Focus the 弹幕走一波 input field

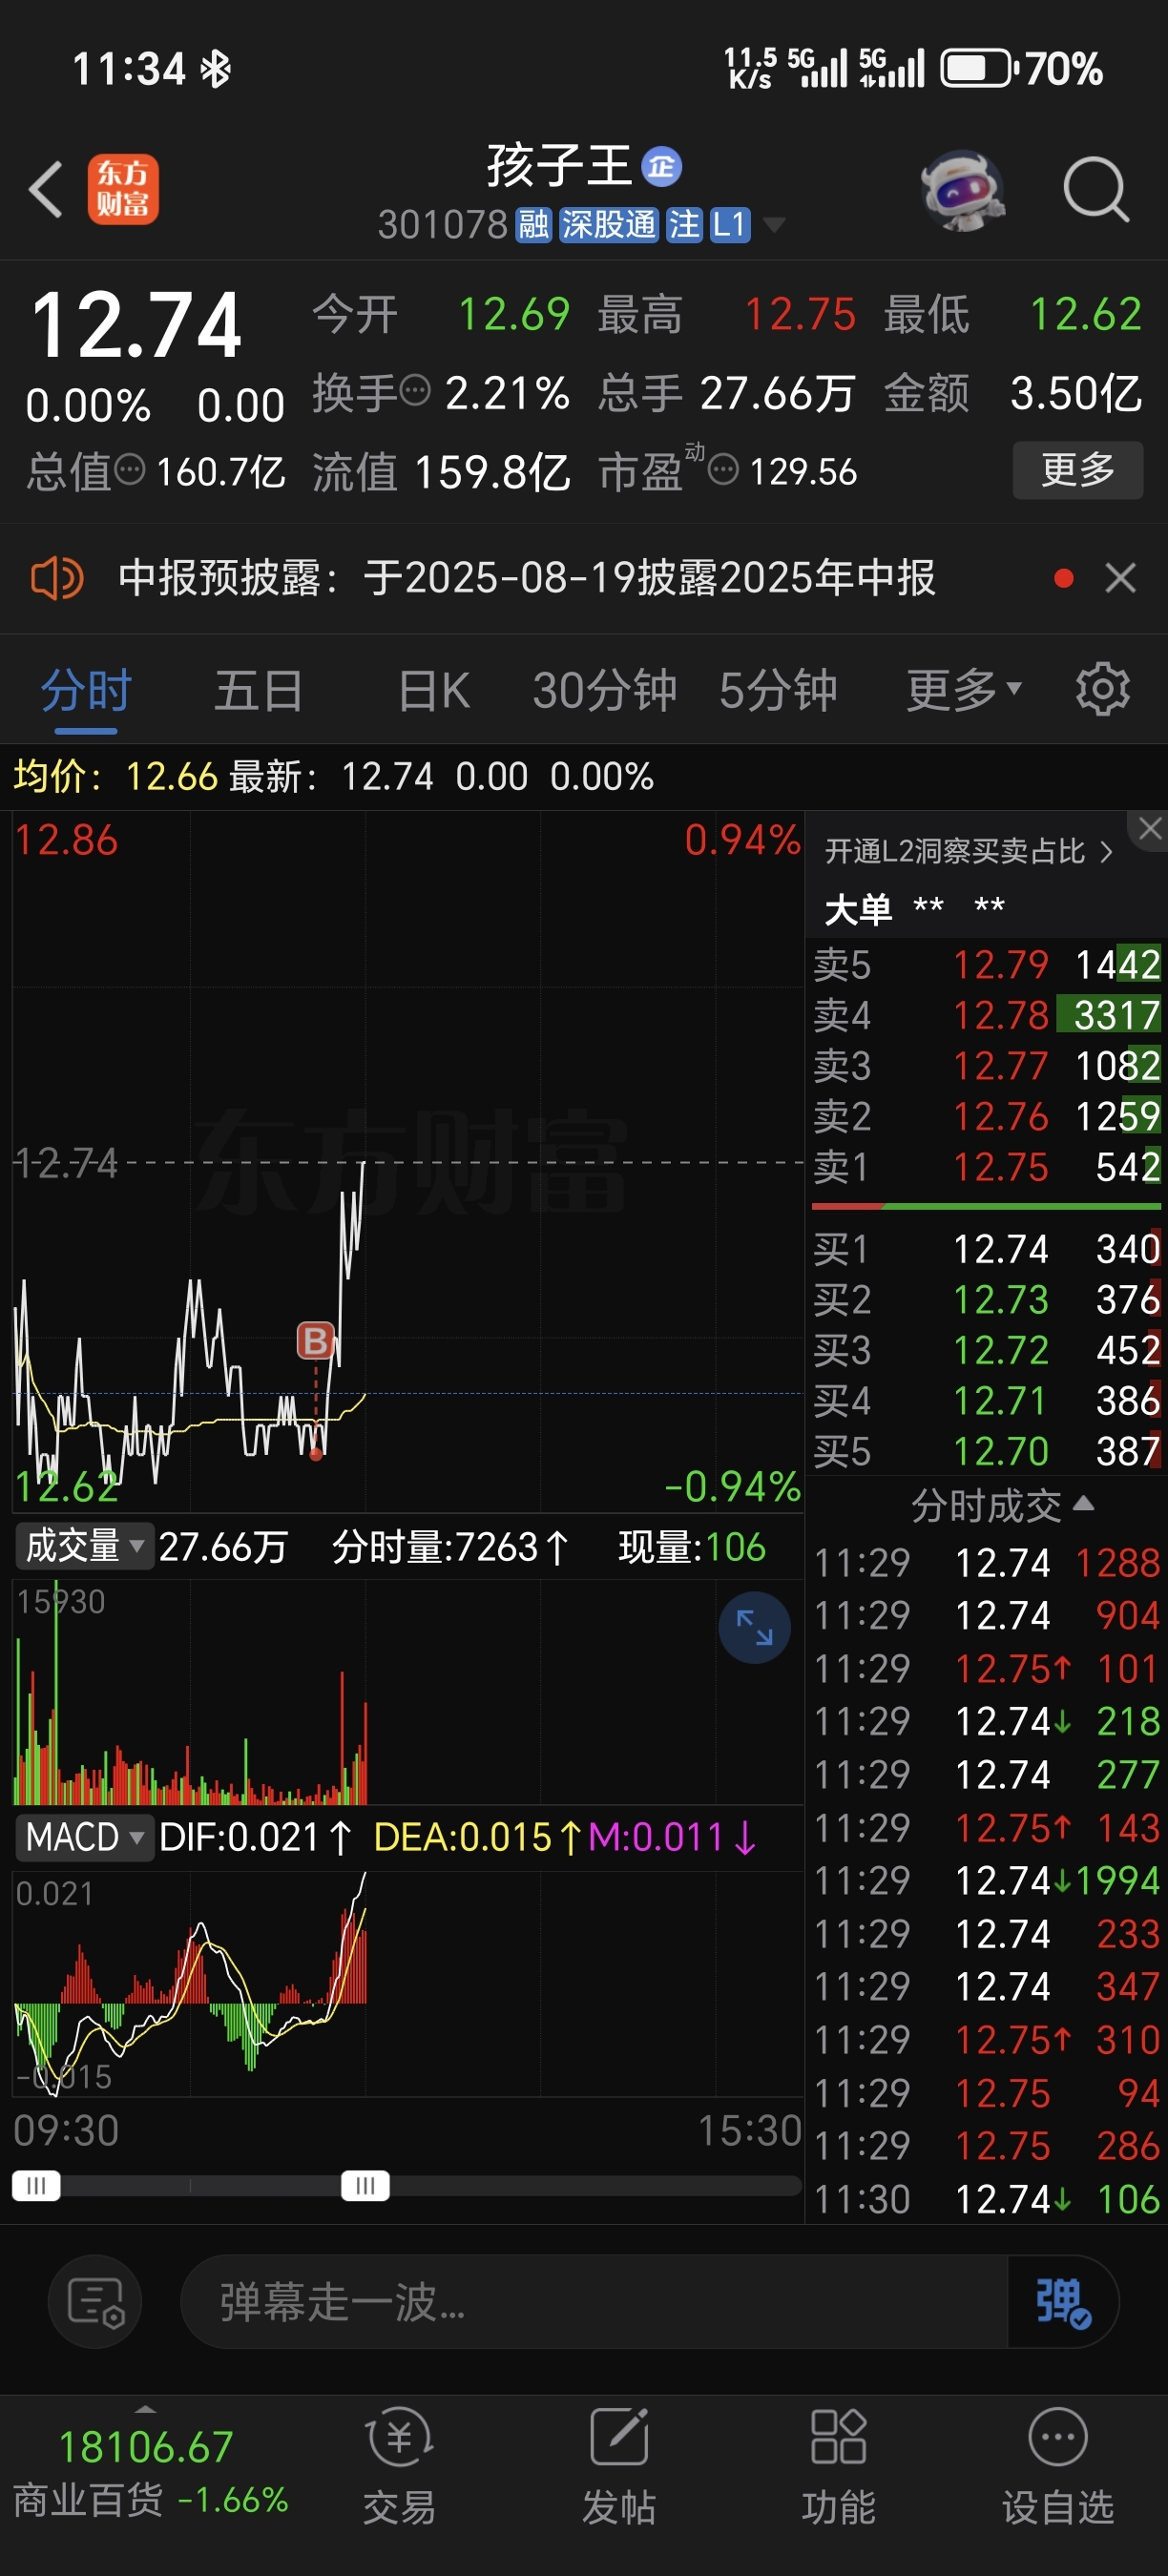coord(594,2301)
